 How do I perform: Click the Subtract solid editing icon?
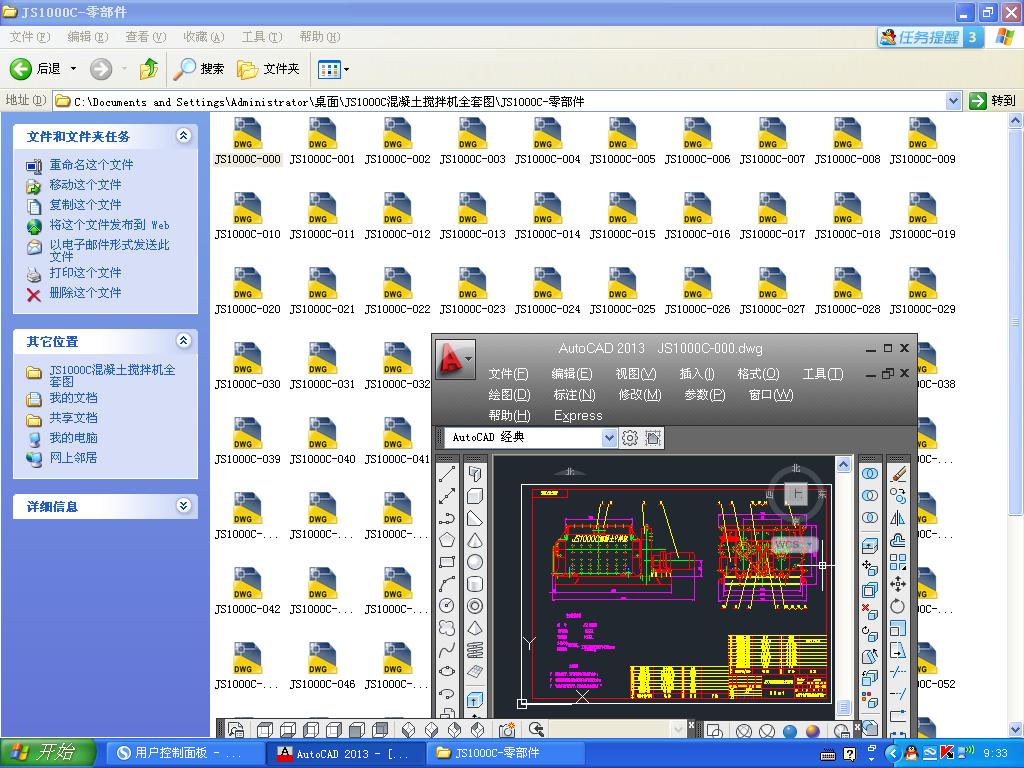click(869, 496)
